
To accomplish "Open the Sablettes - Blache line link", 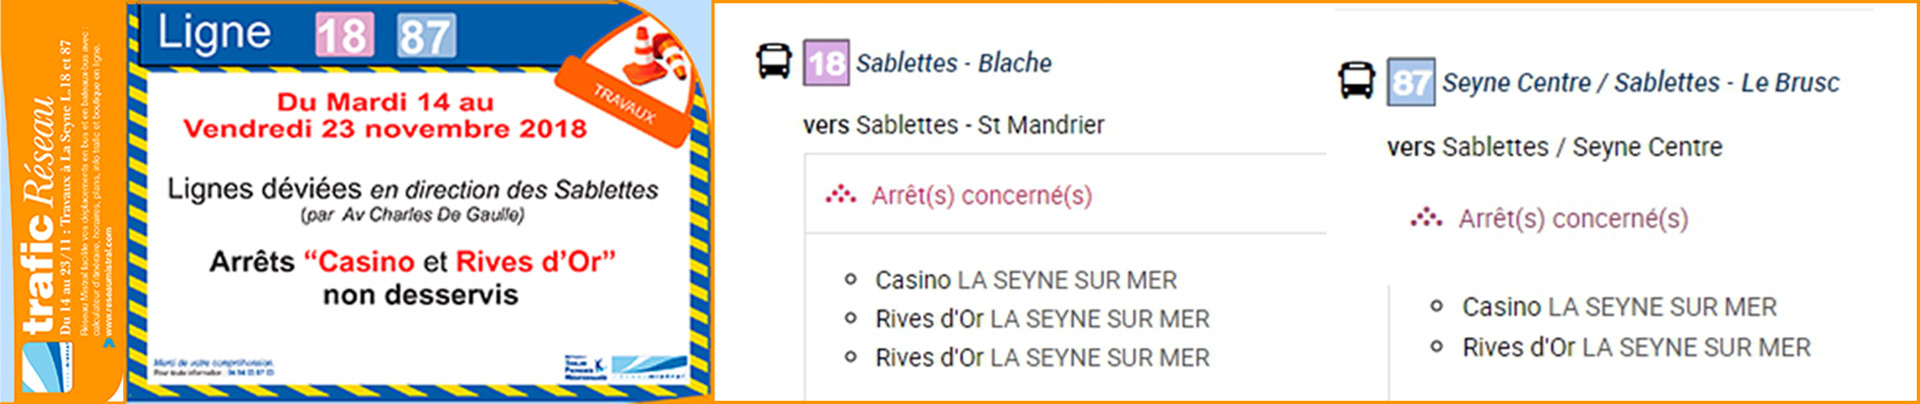I will point(953,63).
